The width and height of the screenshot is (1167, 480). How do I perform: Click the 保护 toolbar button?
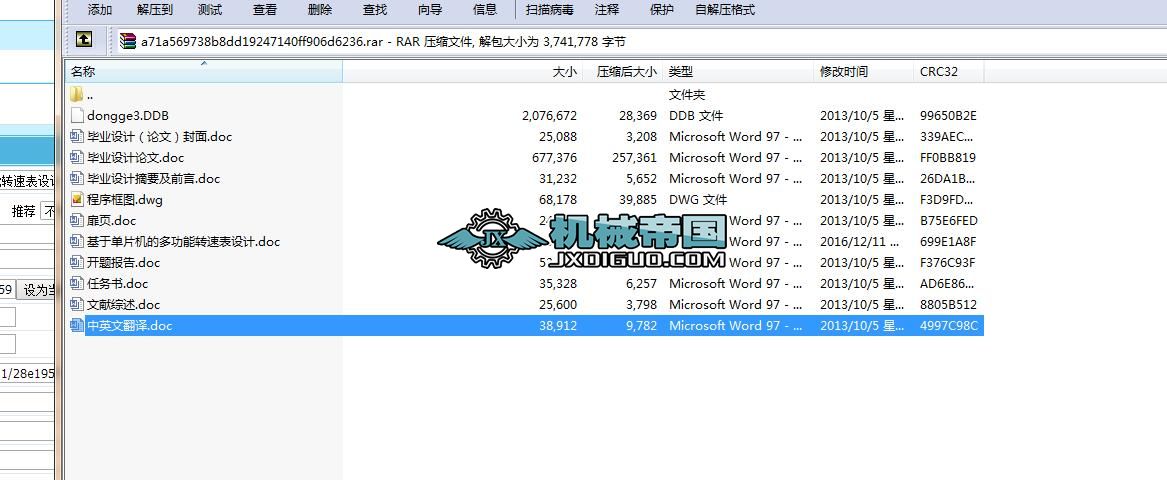(662, 10)
